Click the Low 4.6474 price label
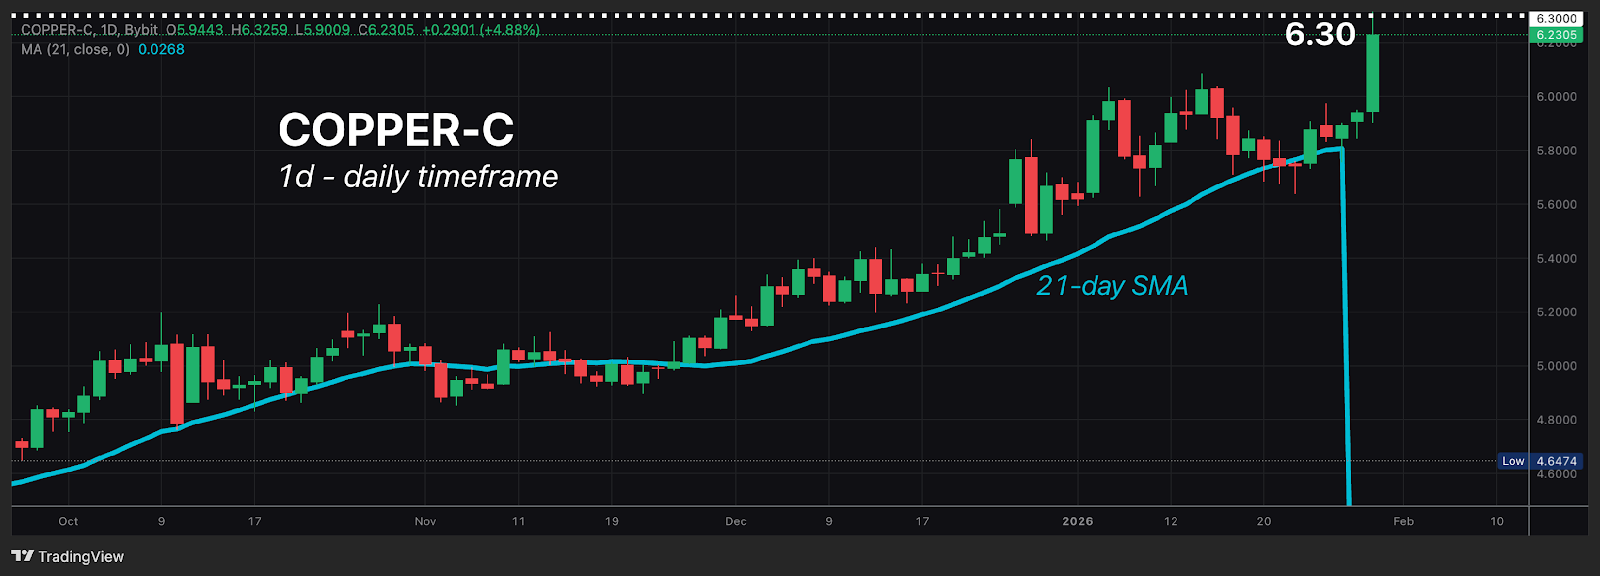The height and width of the screenshot is (576, 1600). 1539,461
